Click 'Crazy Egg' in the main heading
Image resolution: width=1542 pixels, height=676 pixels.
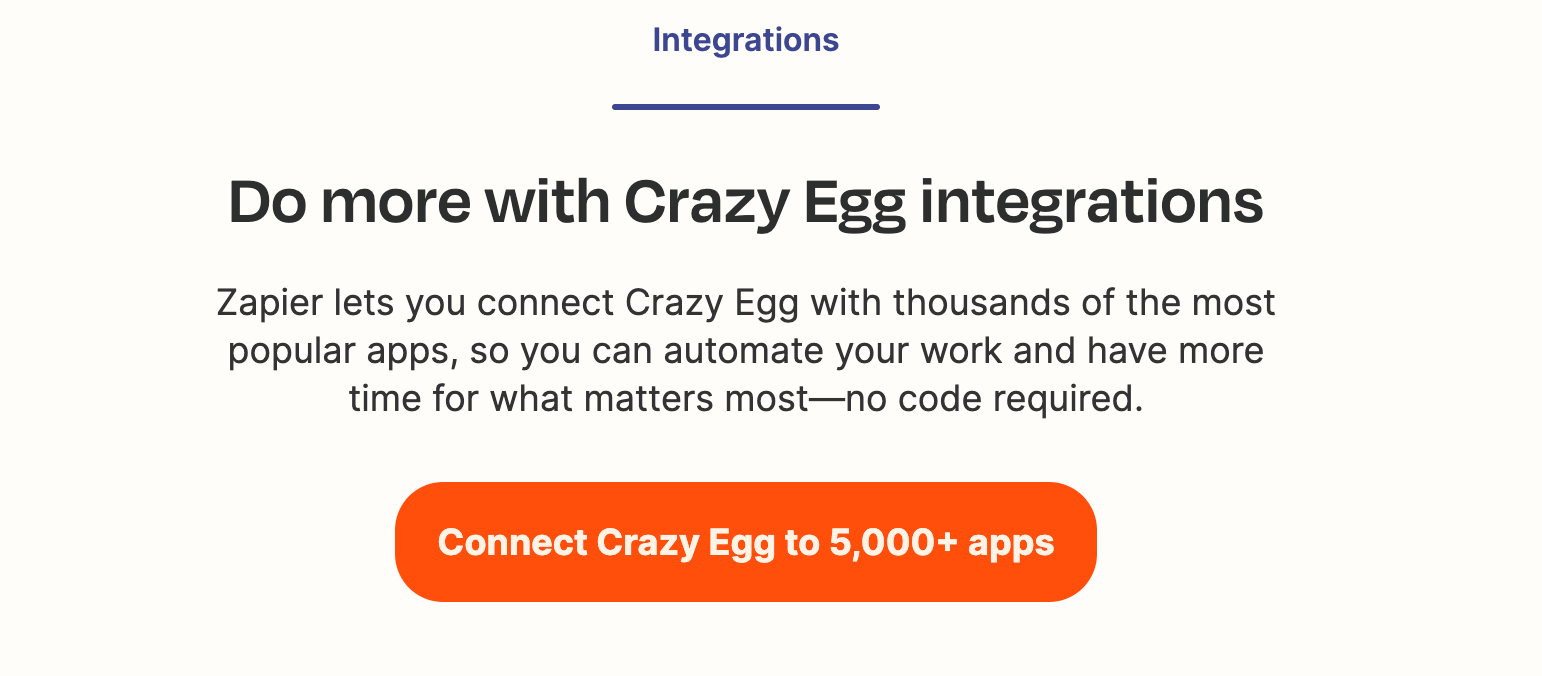click(765, 203)
